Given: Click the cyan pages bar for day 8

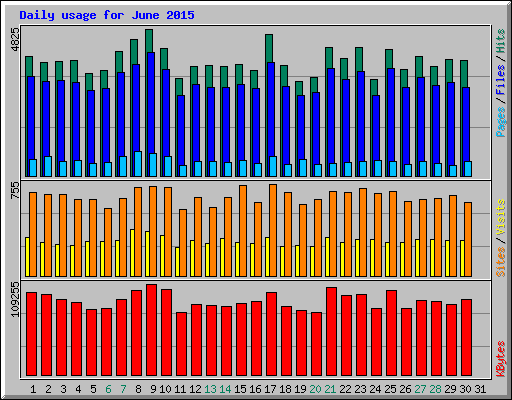Looking at the screenshot, I should pos(138,164).
